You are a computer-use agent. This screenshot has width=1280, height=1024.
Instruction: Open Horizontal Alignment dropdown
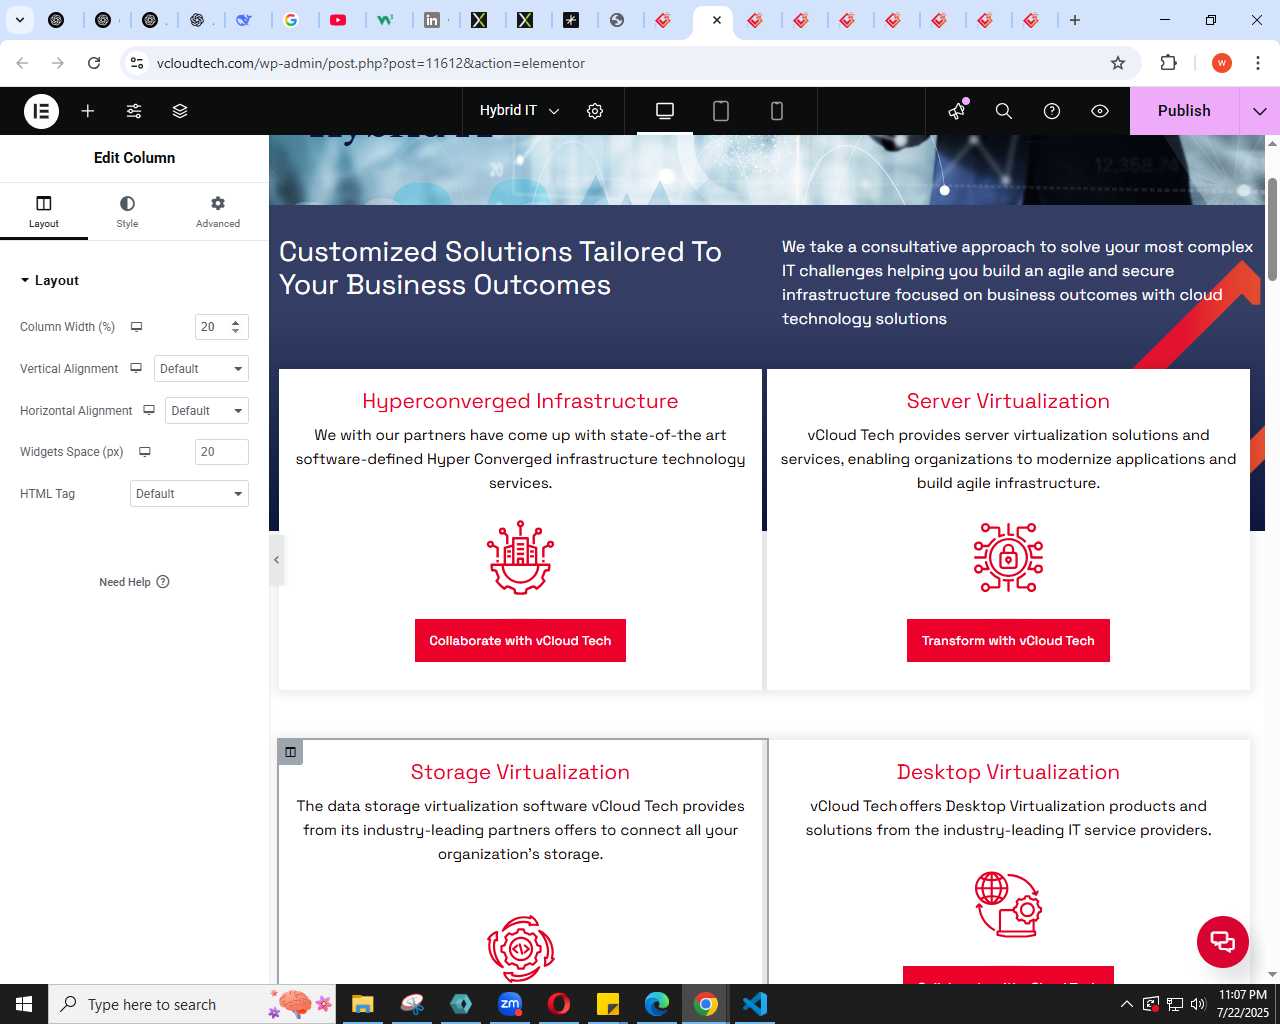point(207,411)
